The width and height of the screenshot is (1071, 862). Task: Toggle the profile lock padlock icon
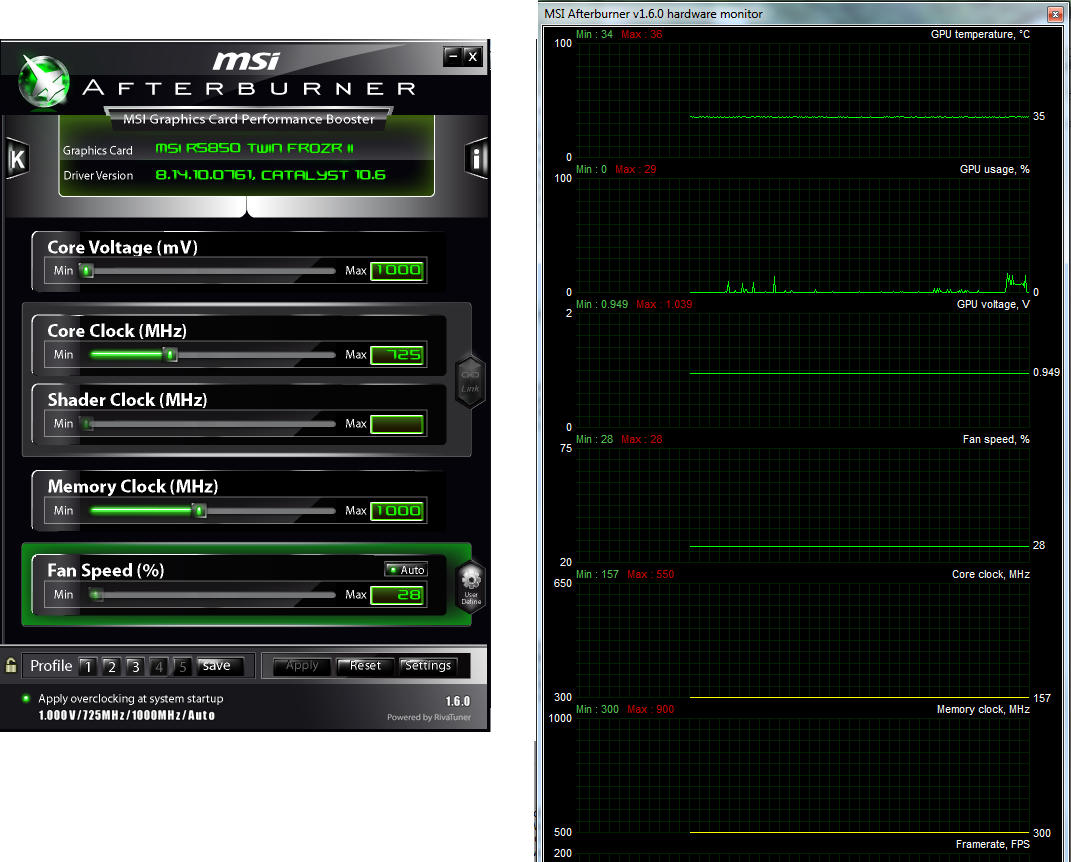(11, 665)
